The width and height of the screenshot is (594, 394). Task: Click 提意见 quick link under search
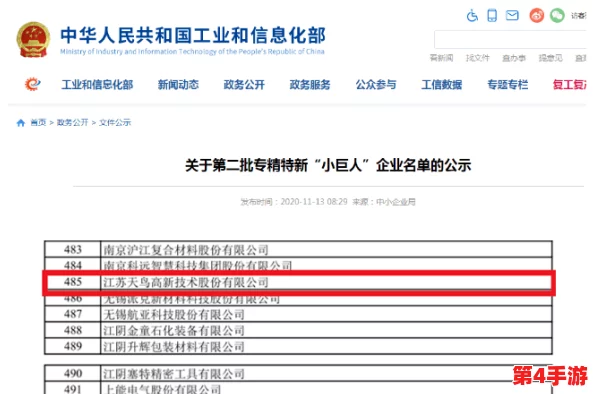coord(550,58)
